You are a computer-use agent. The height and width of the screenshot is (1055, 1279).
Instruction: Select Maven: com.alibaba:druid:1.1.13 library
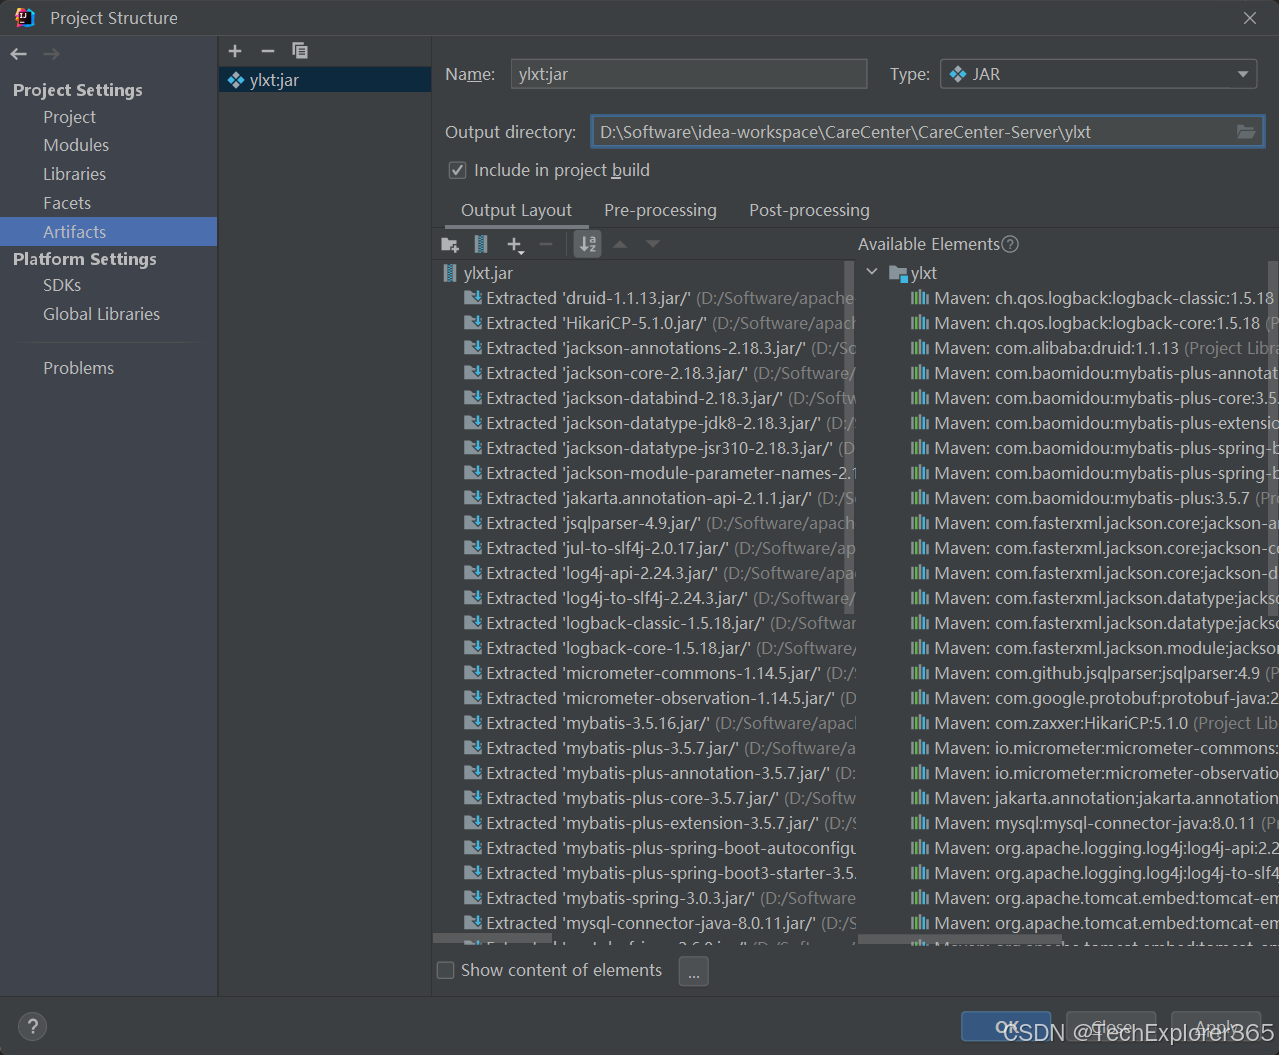(1094, 348)
